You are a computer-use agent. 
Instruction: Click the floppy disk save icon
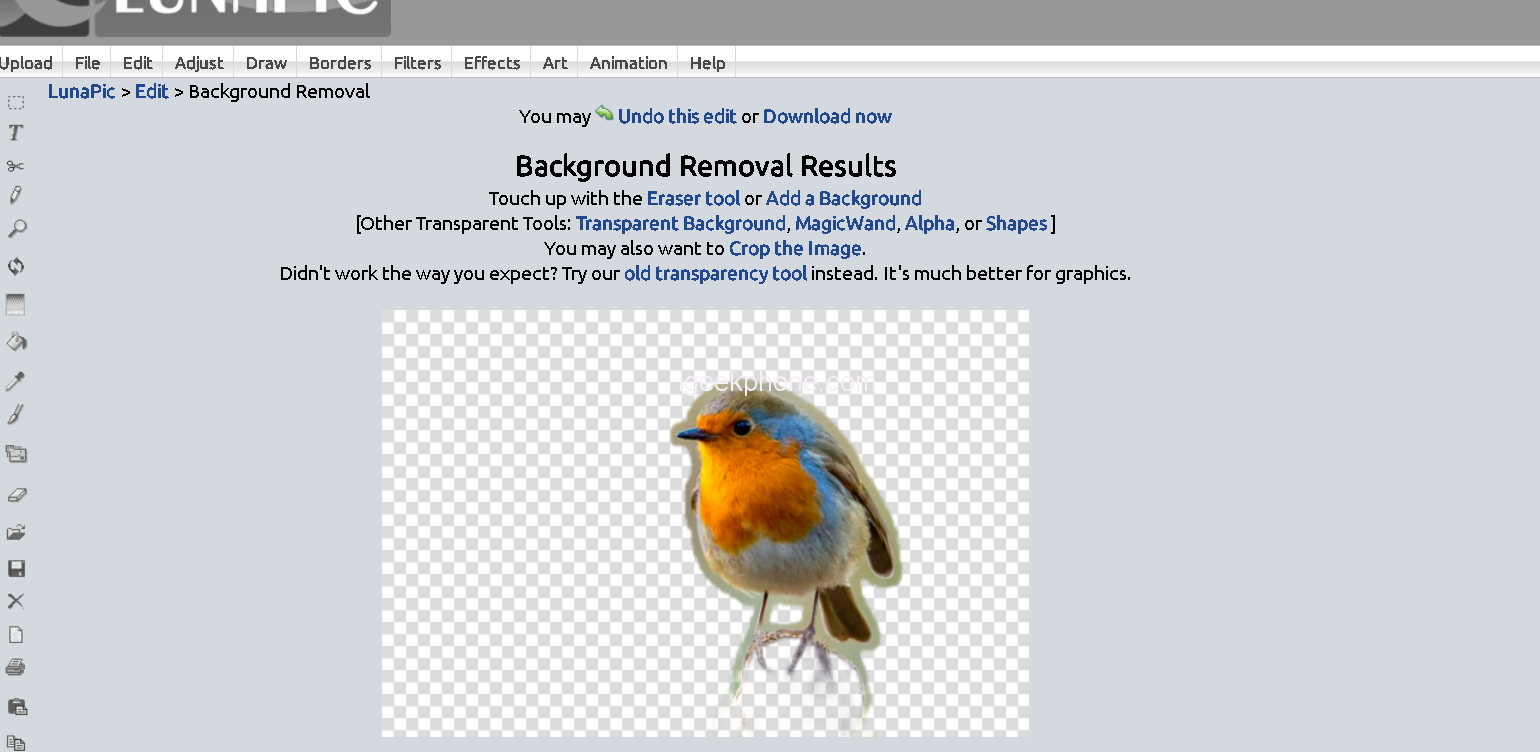(16, 569)
